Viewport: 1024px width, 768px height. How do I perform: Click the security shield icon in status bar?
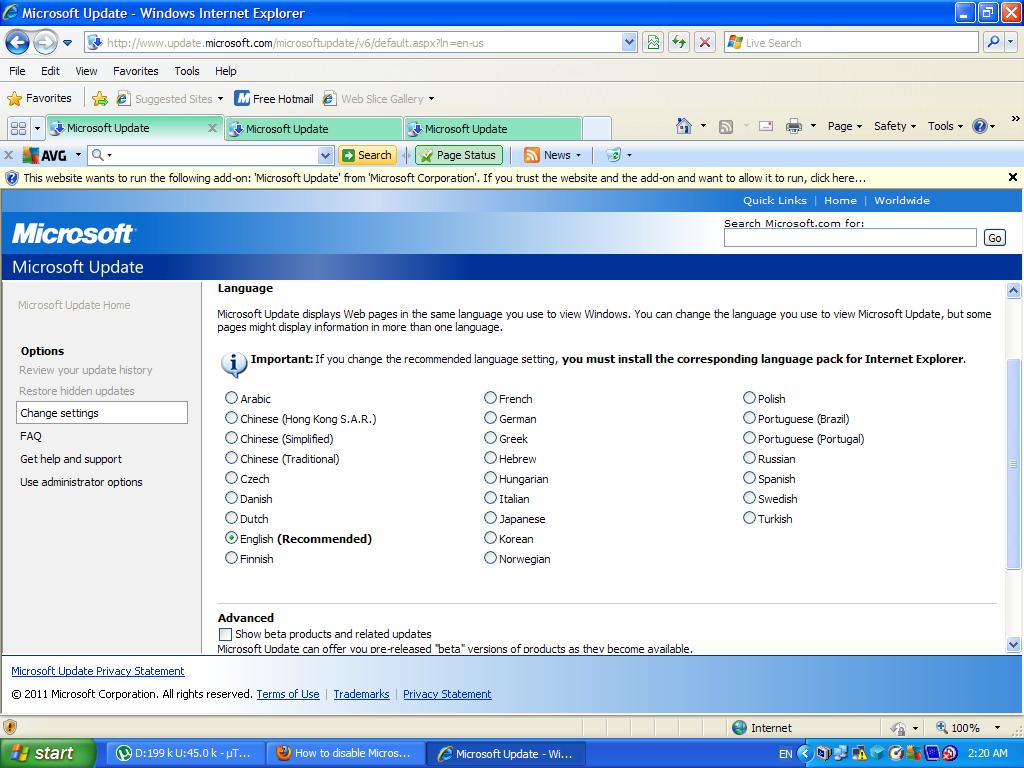point(10,727)
